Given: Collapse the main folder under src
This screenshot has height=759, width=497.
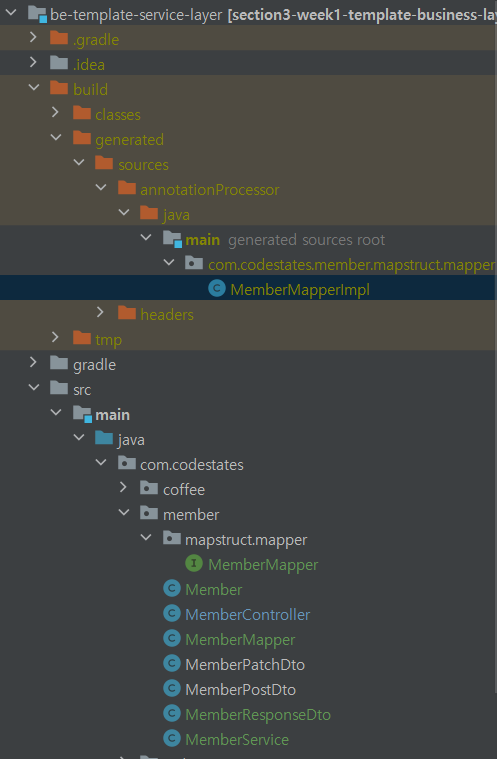Looking at the screenshot, I should coord(56,412).
